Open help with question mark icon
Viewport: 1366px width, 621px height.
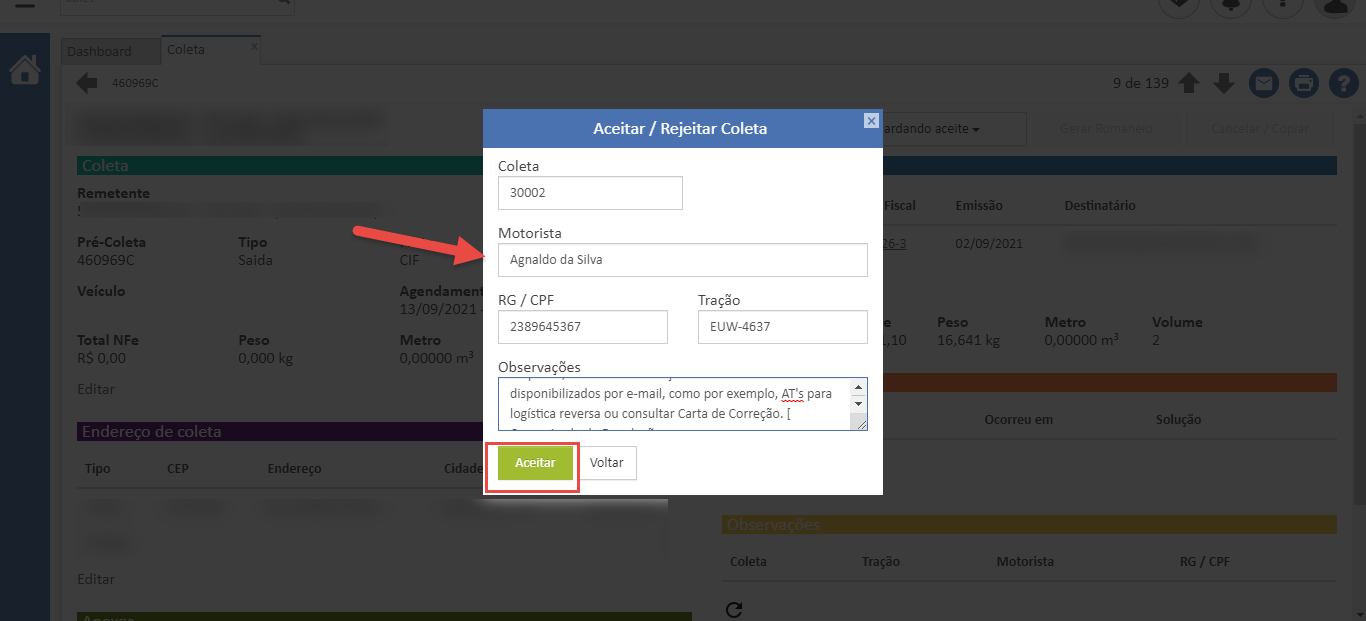[1342, 83]
